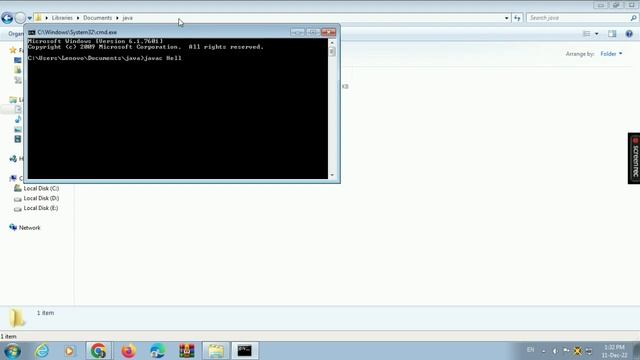Switch to Windows Explorer taskbar button
Image resolution: width=640 pixels, height=360 pixels.
tap(216, 351)
